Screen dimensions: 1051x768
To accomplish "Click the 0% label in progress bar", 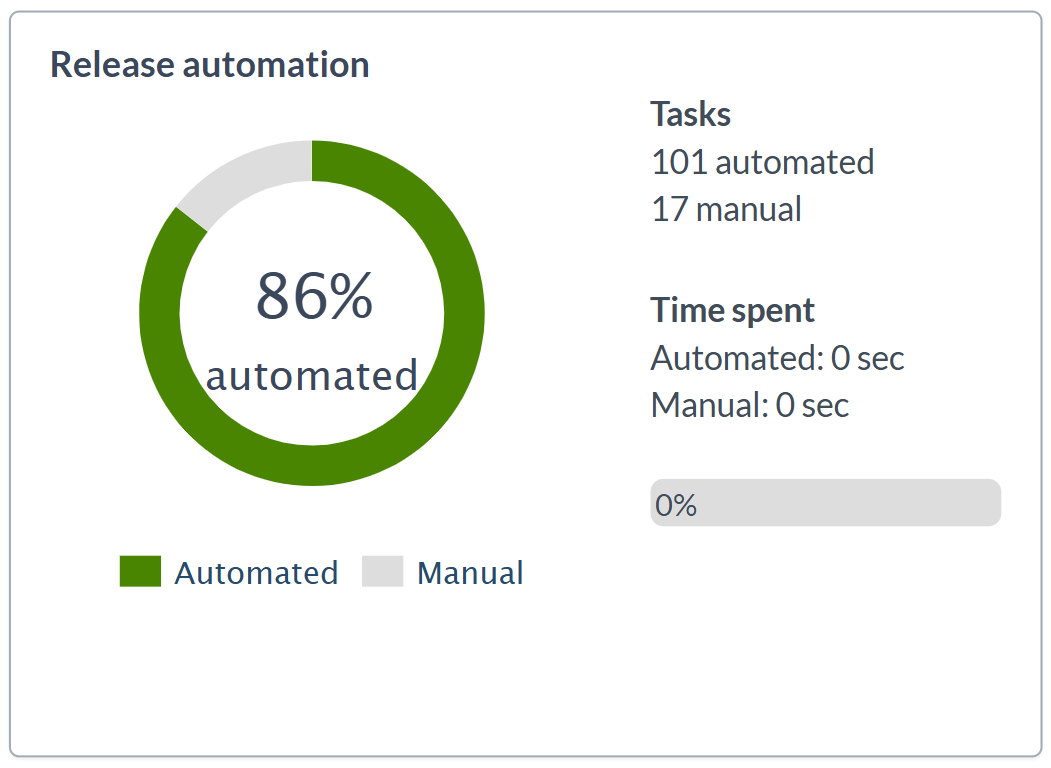I will click(676, 505).
